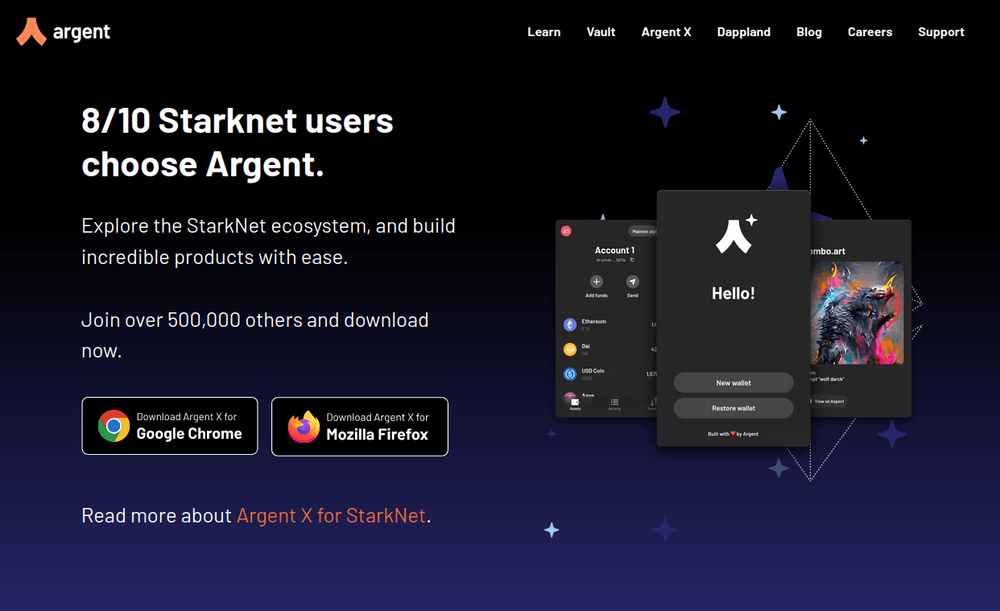Open the Careers page
Viewport: 1000px width, 611px height.
(870, 32)
